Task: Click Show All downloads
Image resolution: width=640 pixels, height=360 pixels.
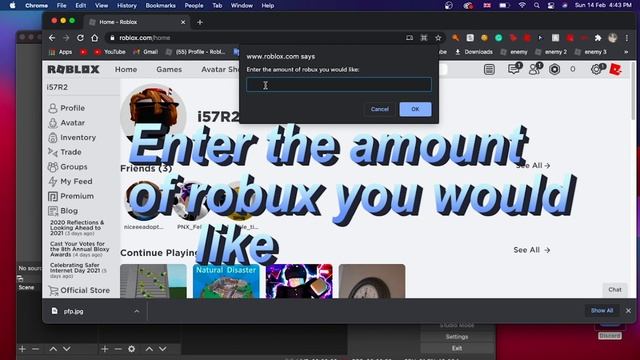Action: click(602, 311)
